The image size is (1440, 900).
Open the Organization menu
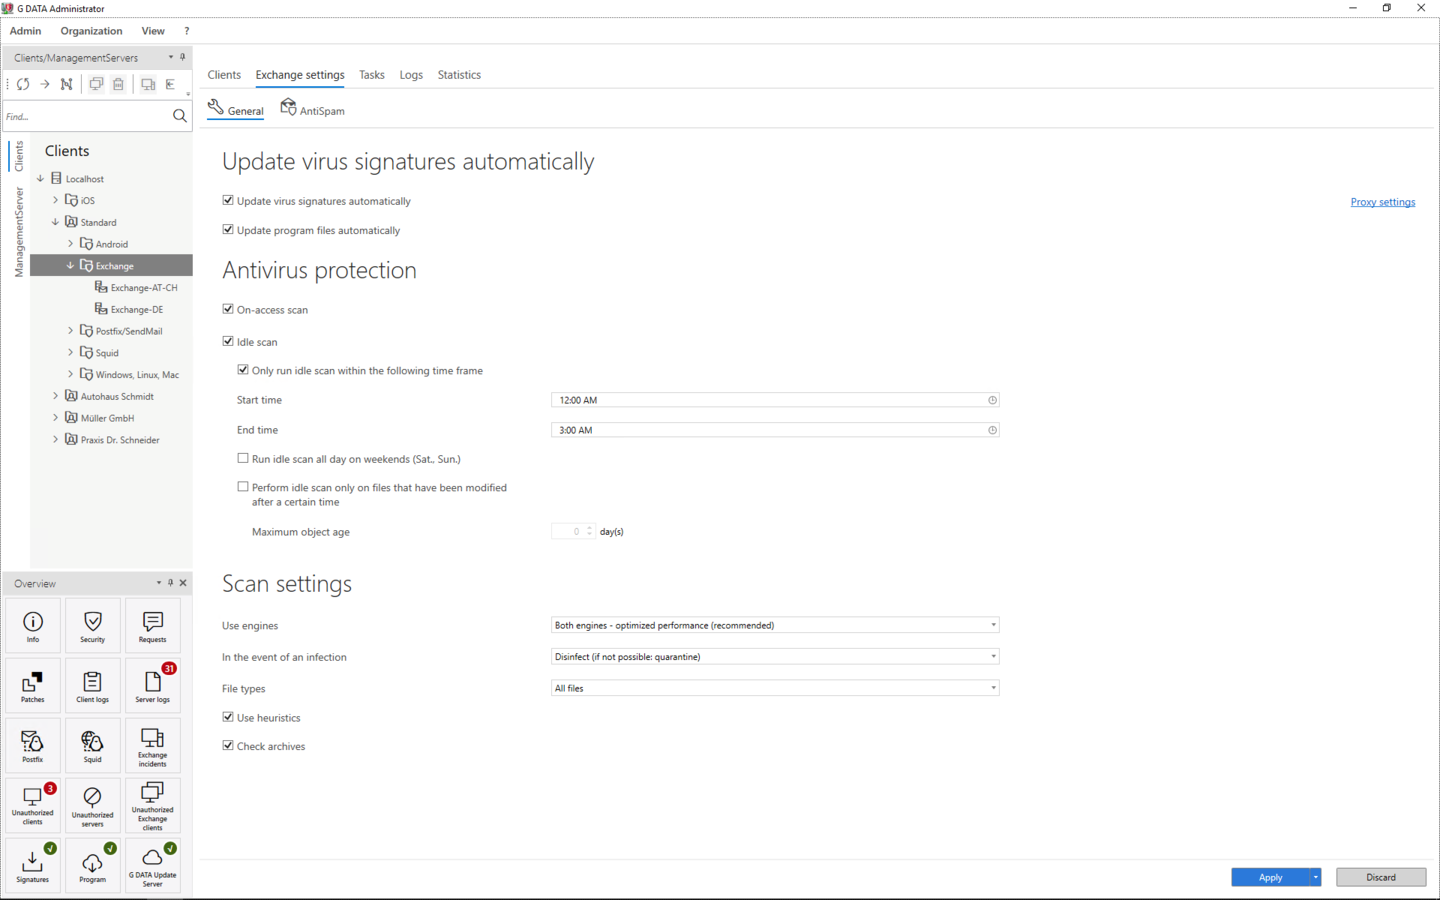coord(91,31)
